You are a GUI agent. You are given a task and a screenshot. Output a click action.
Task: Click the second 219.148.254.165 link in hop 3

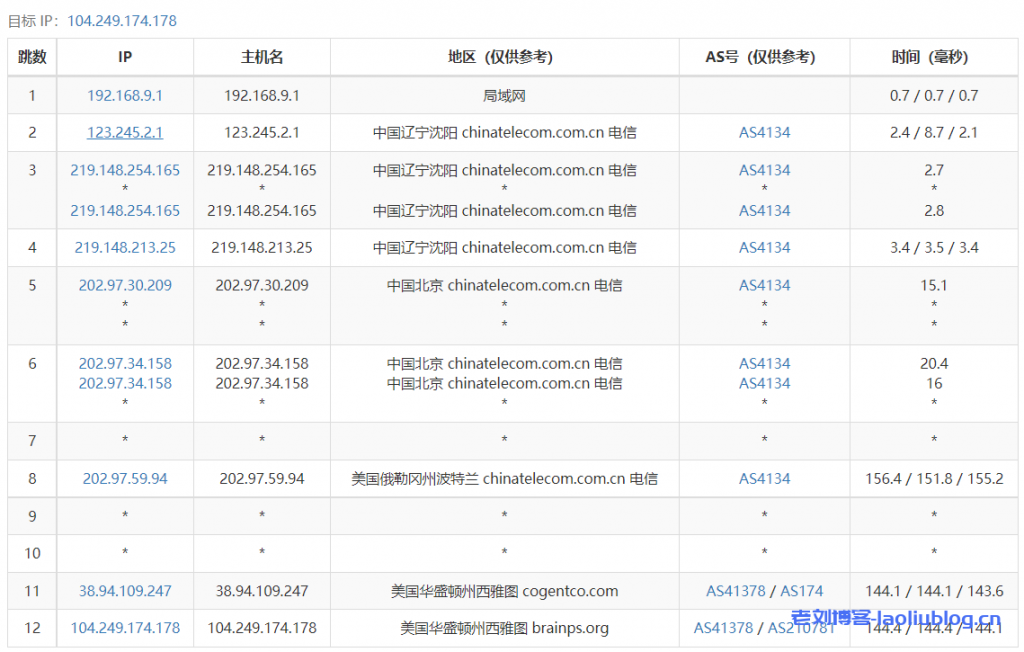coord(124,210)
